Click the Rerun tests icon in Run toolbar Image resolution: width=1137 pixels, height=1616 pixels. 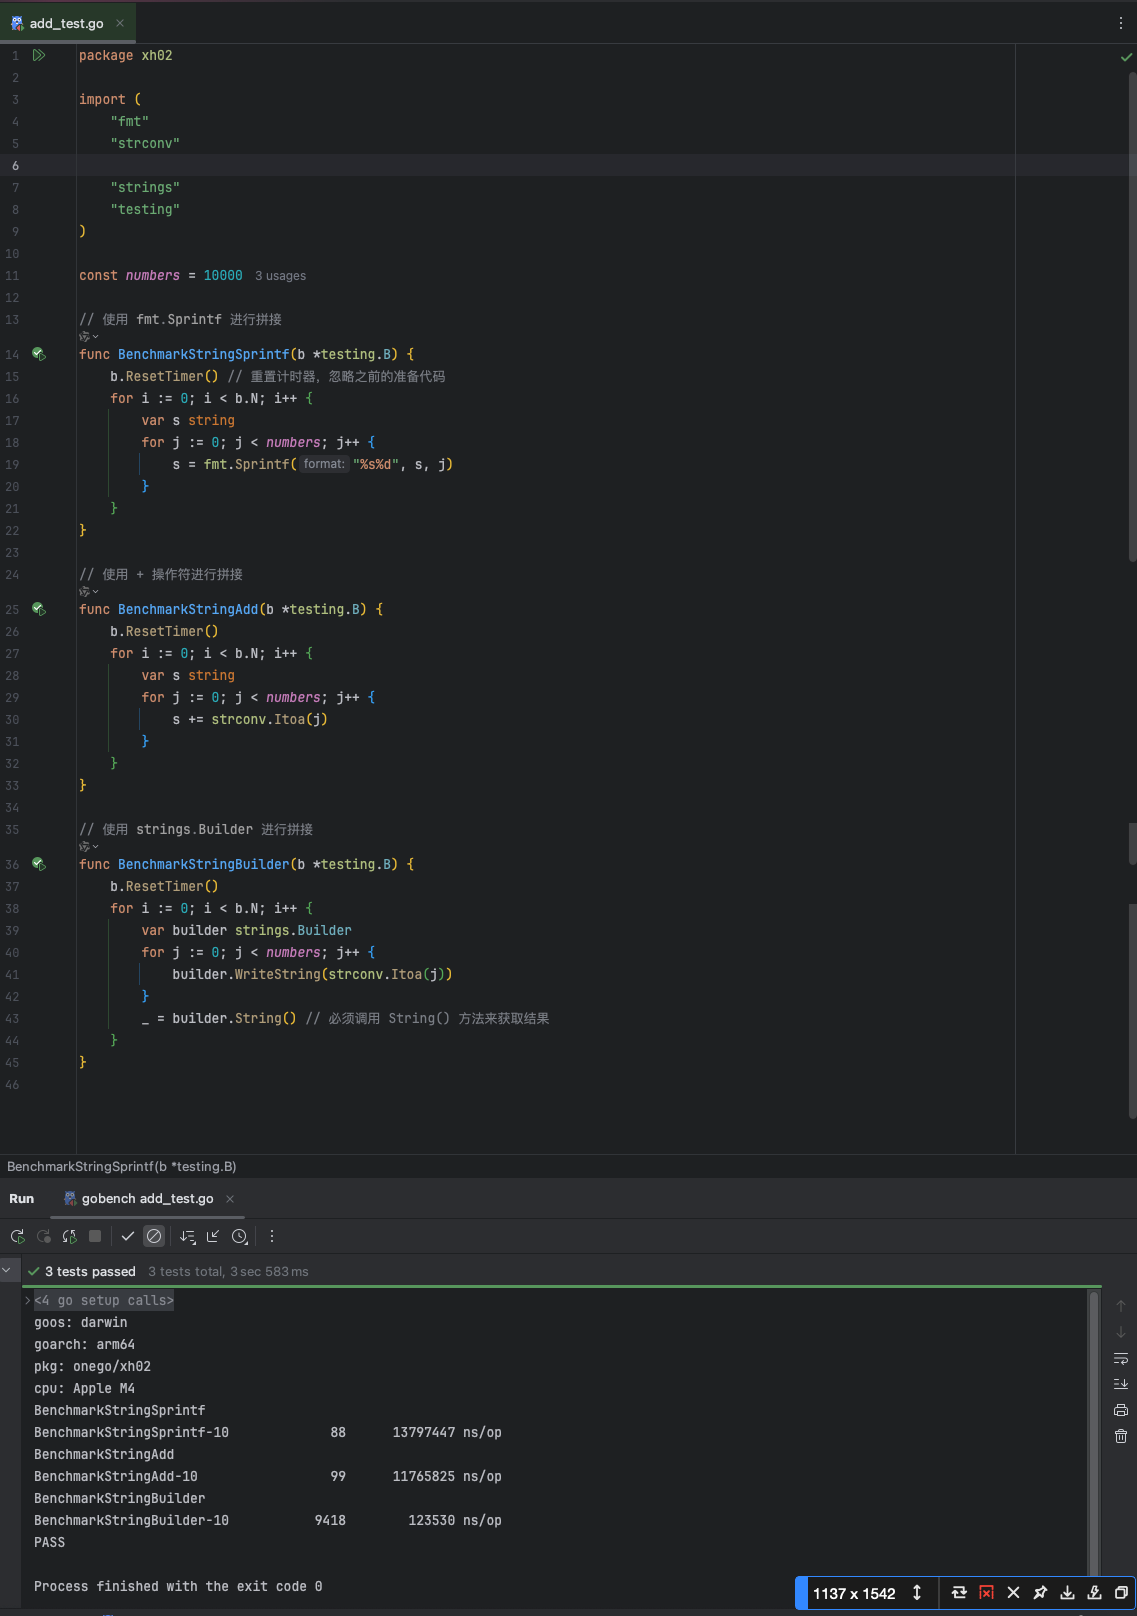pos(17,1236)
